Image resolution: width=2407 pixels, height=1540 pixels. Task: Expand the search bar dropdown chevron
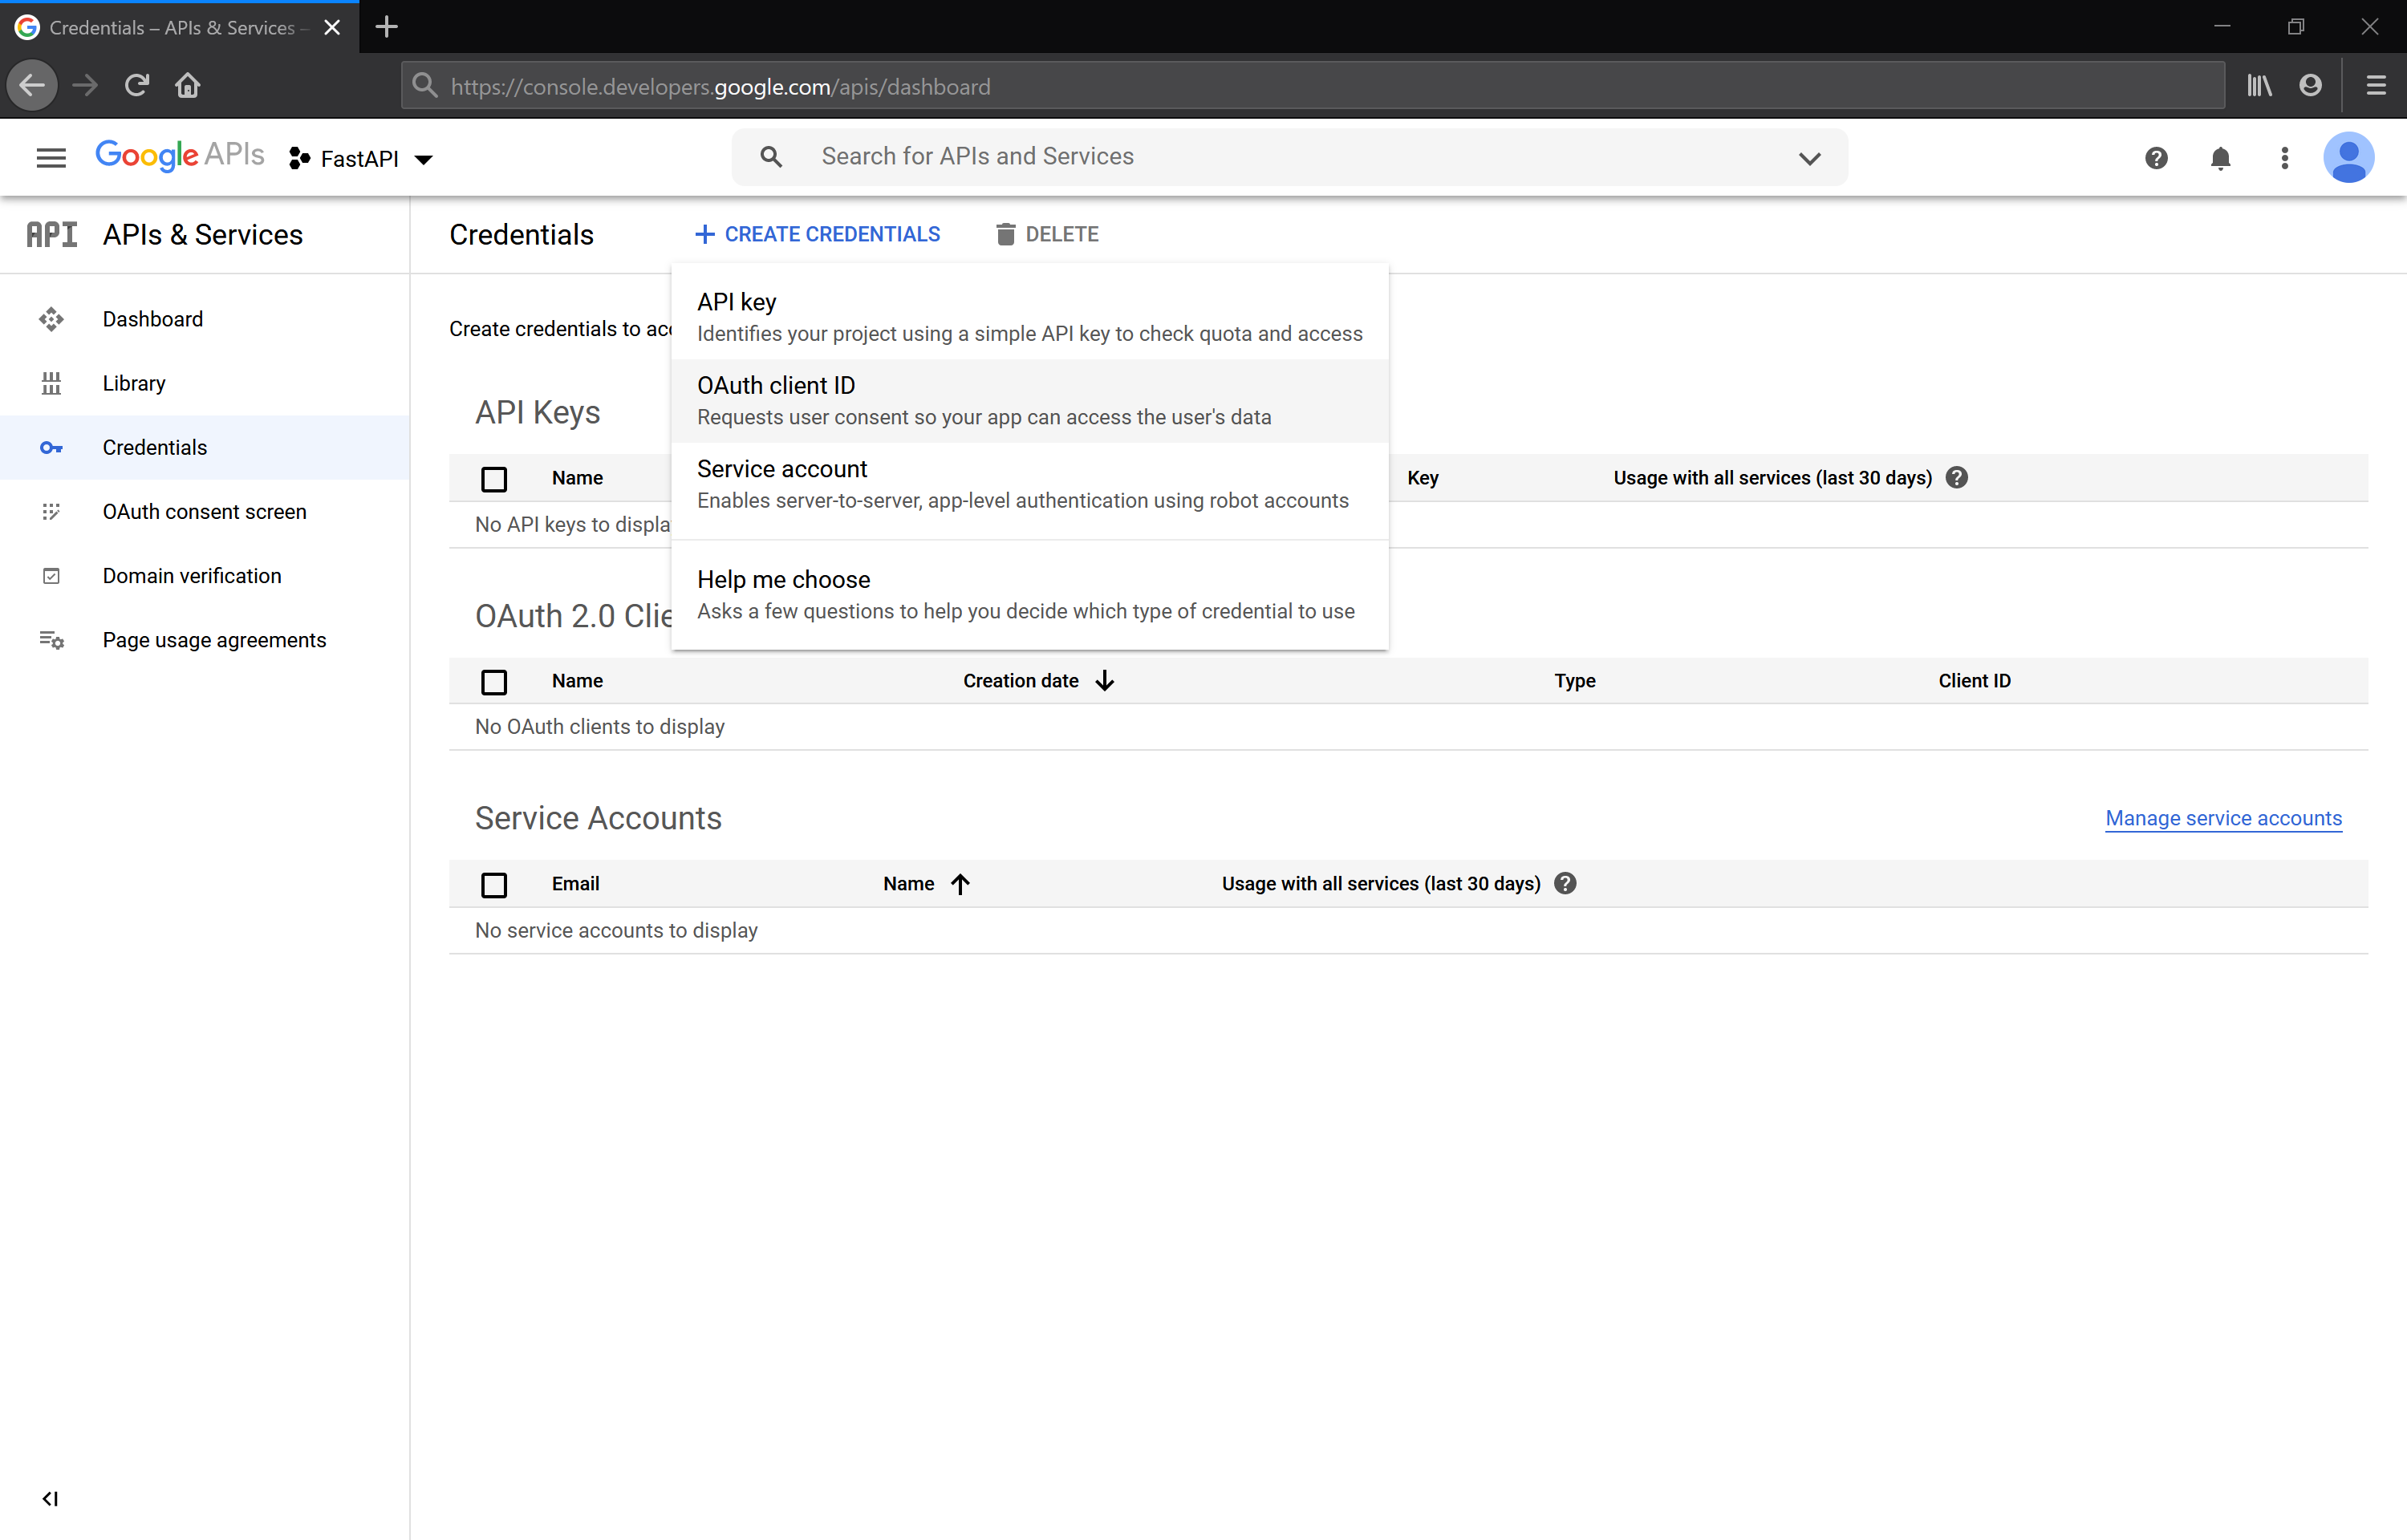1809,158
